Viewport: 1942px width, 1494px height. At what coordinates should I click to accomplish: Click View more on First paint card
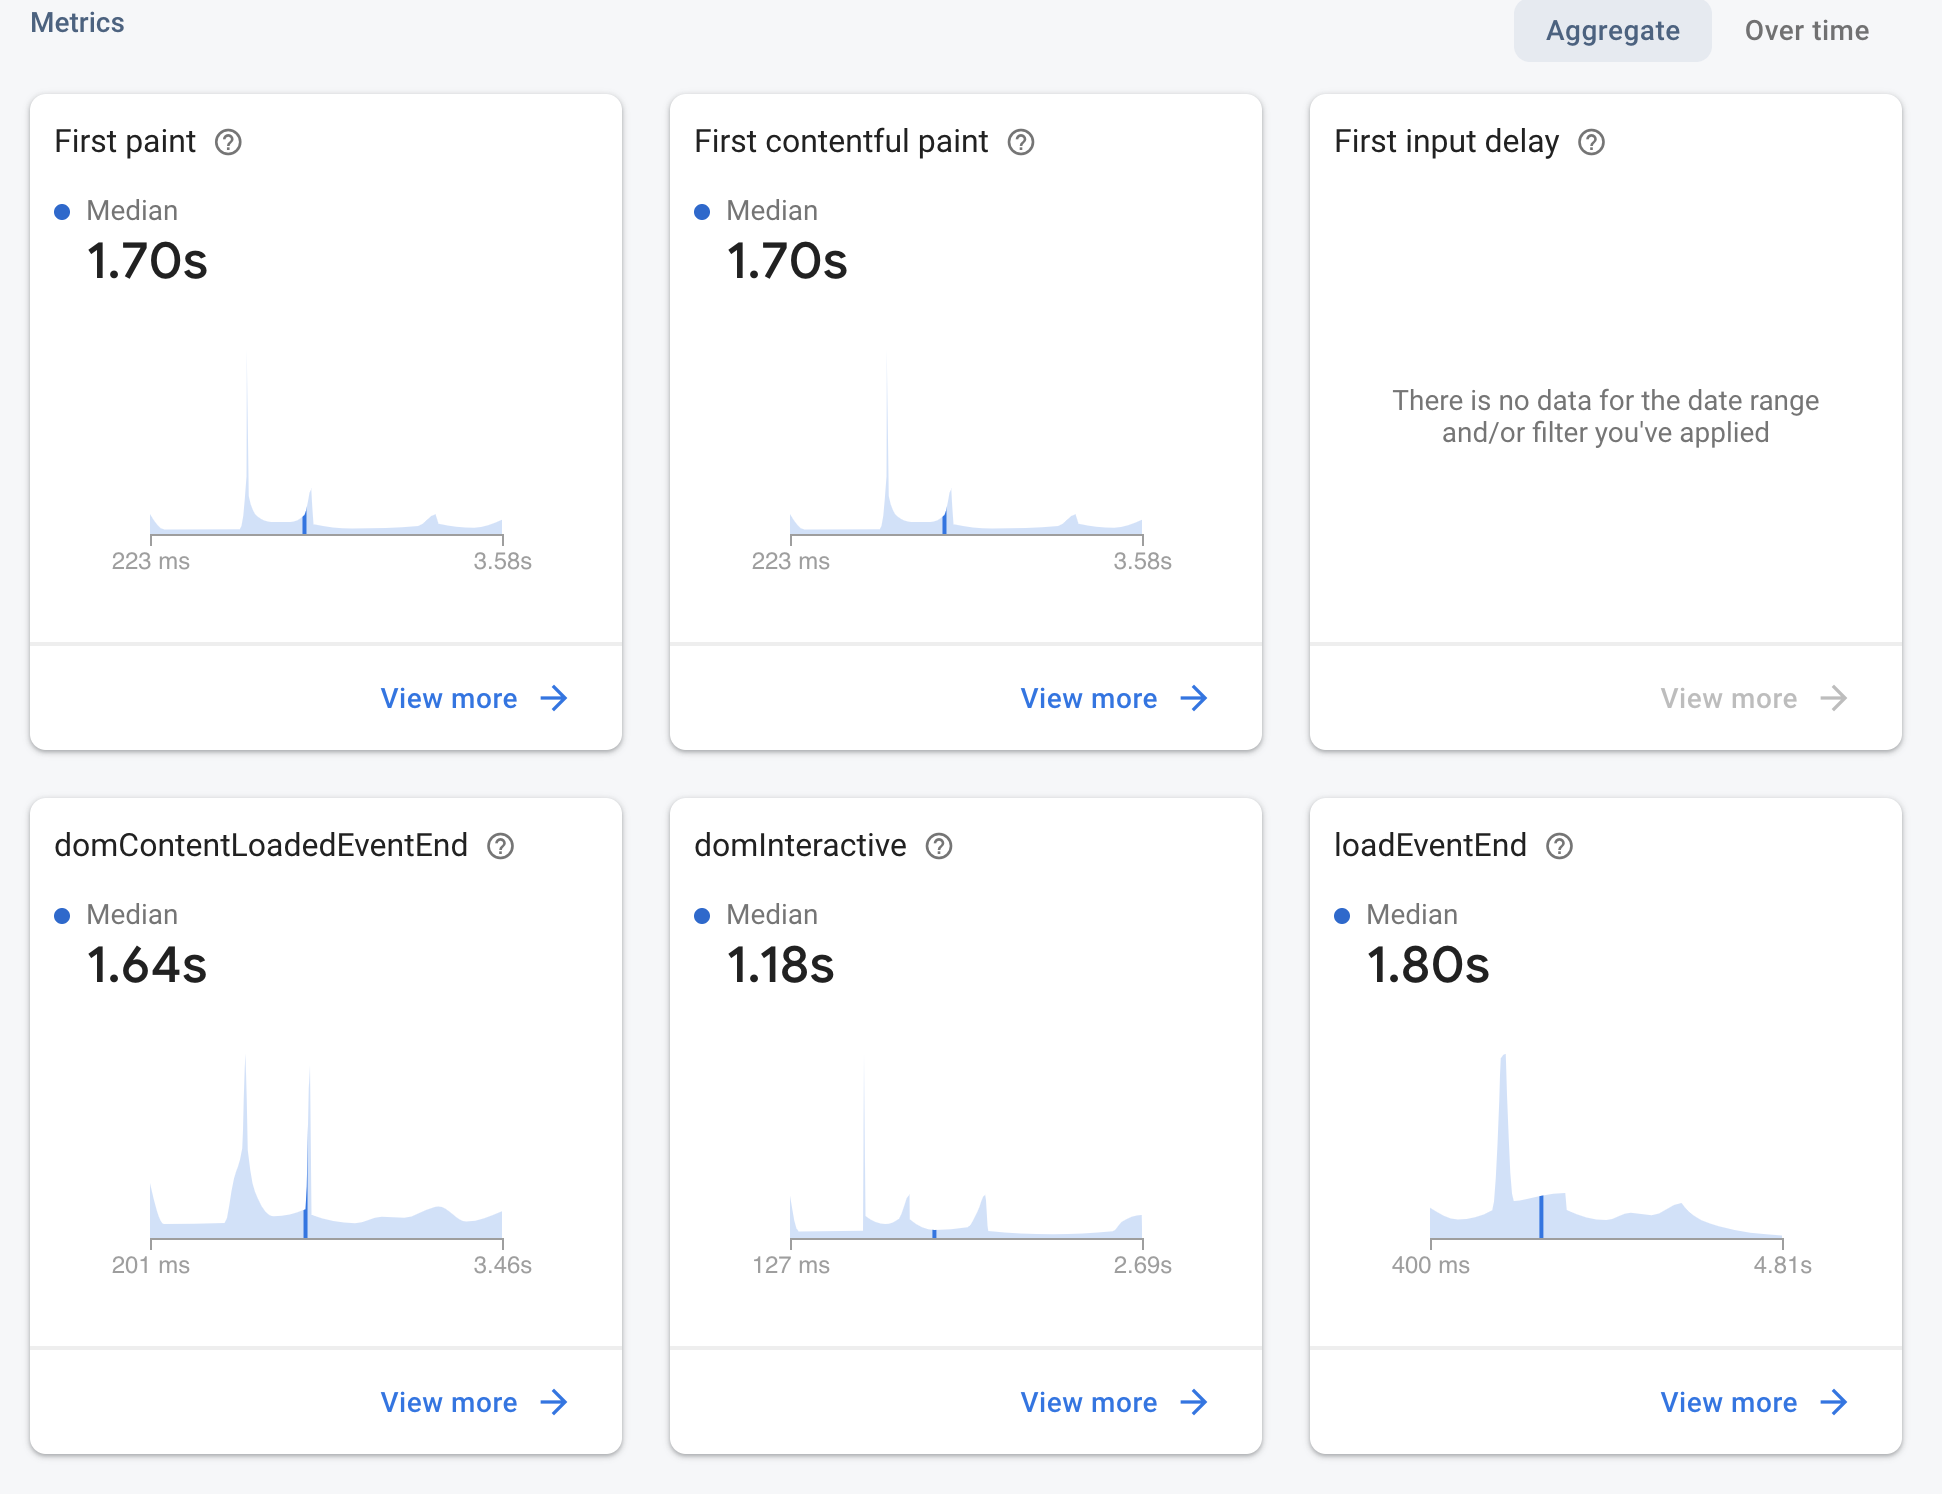(474, 698)
